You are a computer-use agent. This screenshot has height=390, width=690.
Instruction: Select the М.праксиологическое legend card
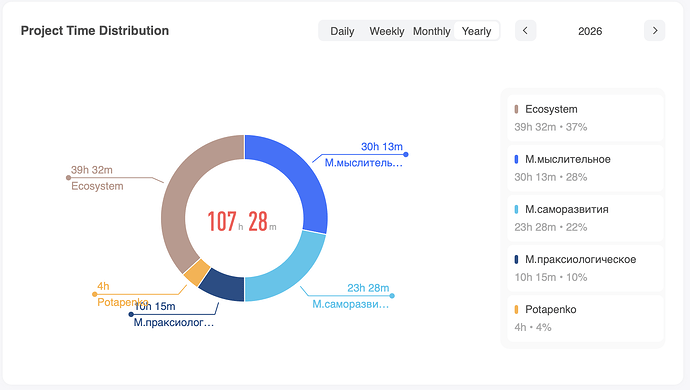(x=585, y=269)
